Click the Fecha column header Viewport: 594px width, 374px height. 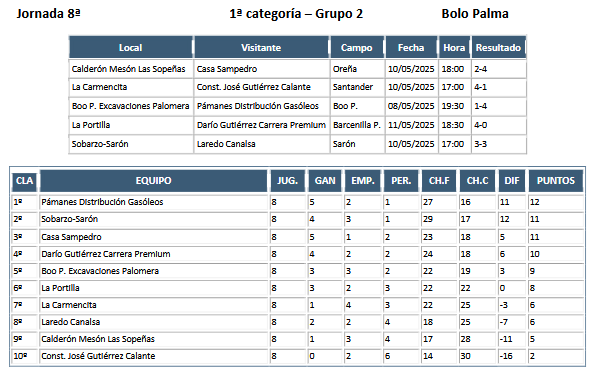click(x=411, y=47)
